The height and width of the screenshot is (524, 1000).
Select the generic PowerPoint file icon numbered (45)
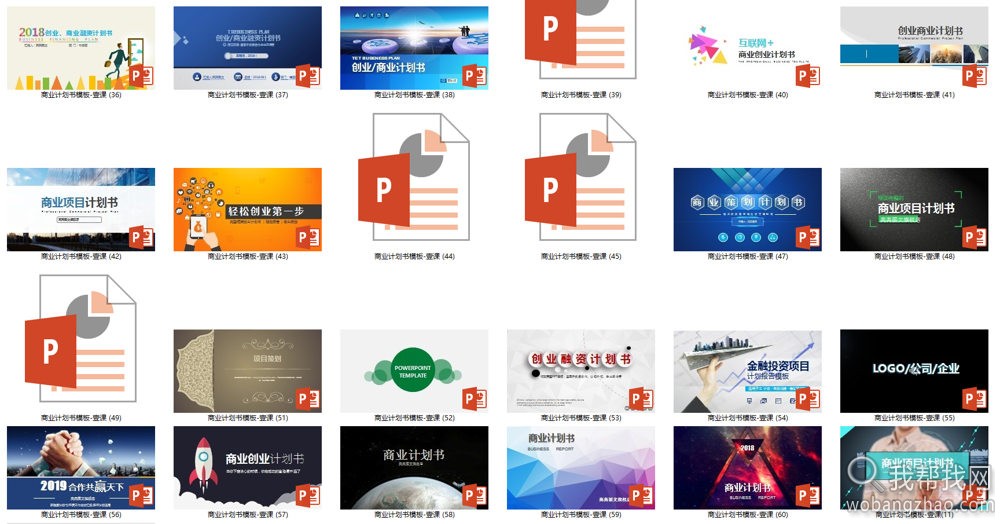pos(580,177)
